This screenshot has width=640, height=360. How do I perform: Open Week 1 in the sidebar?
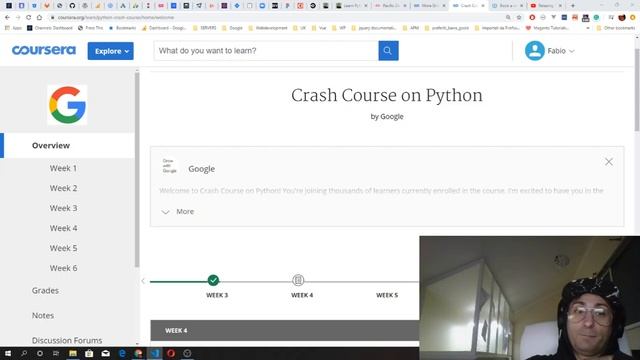(x=63, y=168)
